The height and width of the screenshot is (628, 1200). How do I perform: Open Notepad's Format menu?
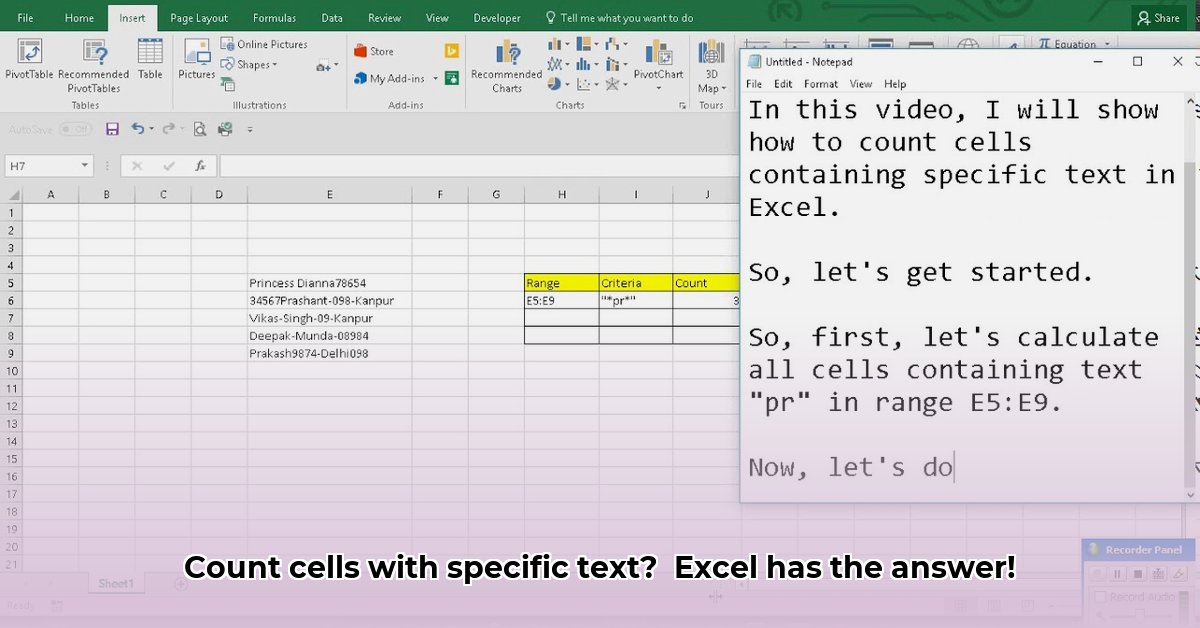coord(820,84)
